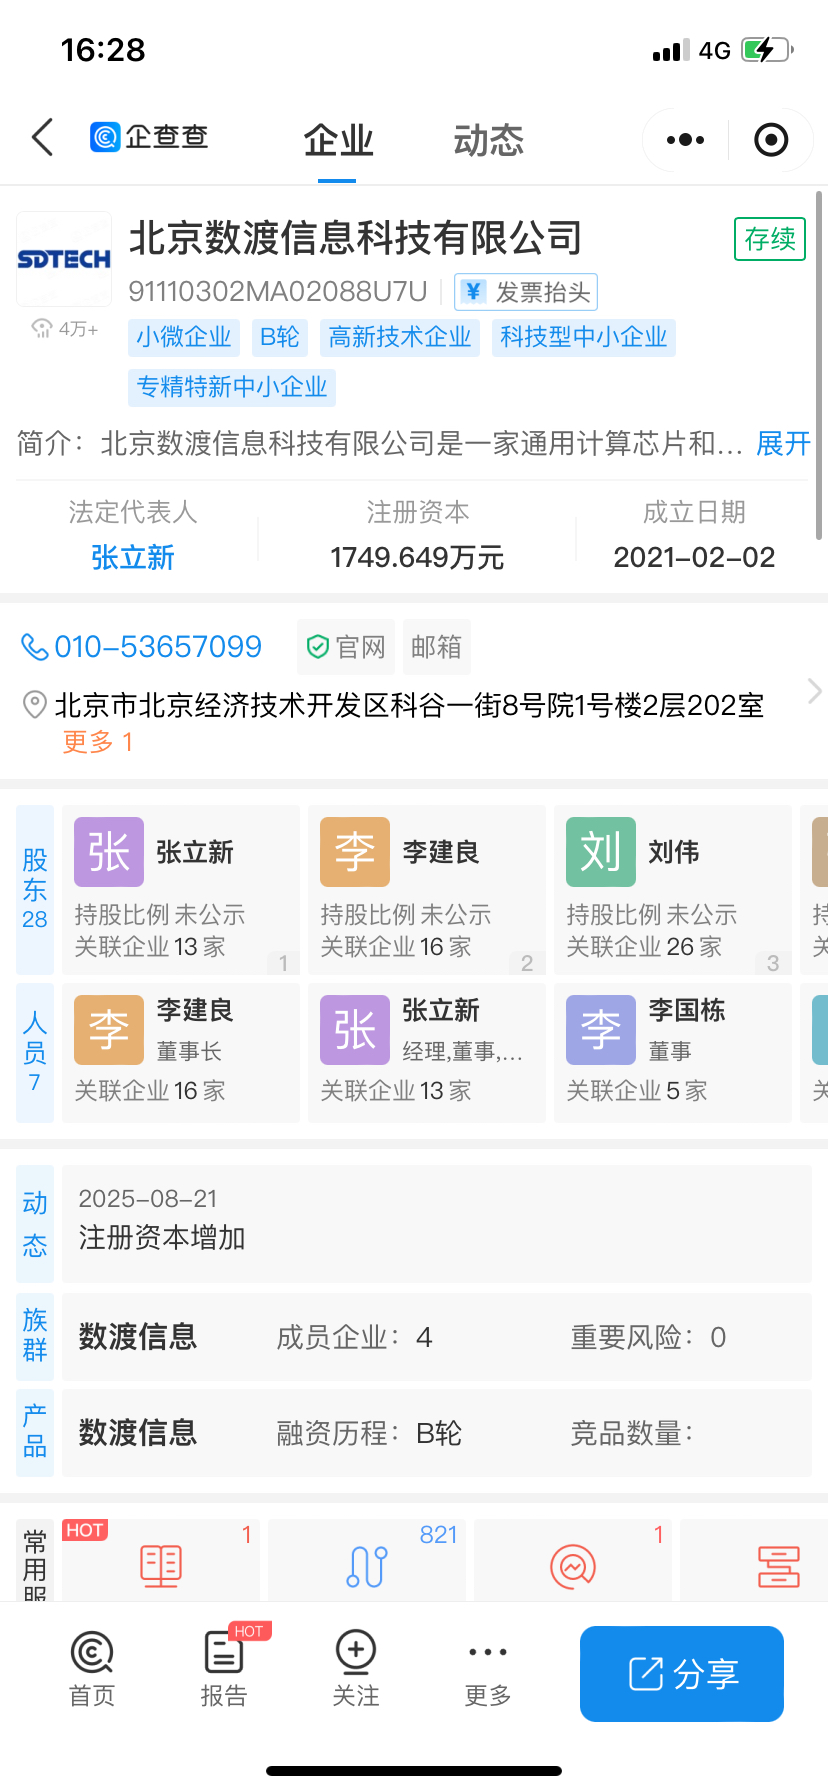The width and height of the screenshot is (828, 1792).
Task: Switch to the 动态 tab
Action: [488, 140]
